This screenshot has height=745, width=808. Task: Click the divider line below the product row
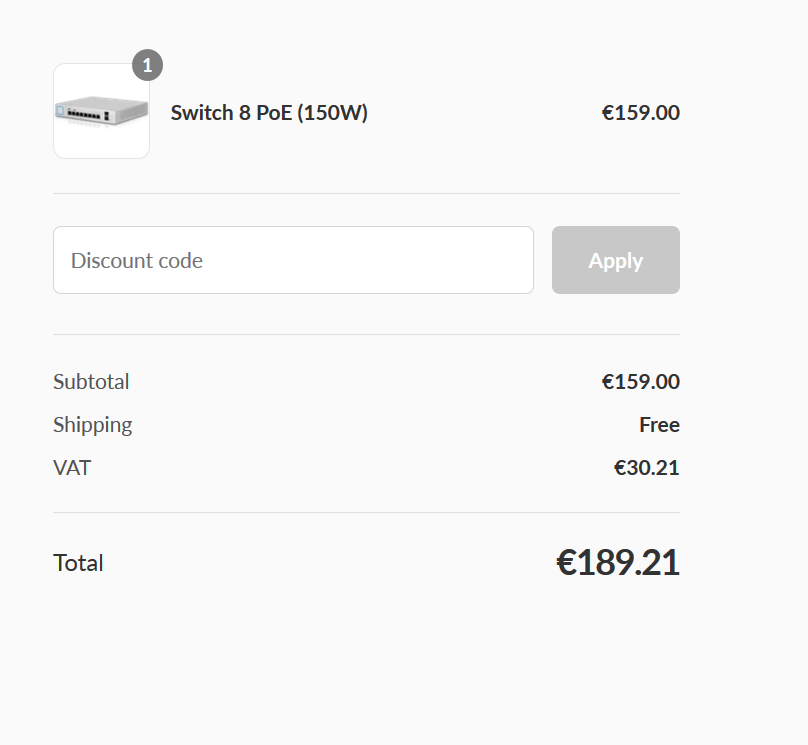(366, 193)
